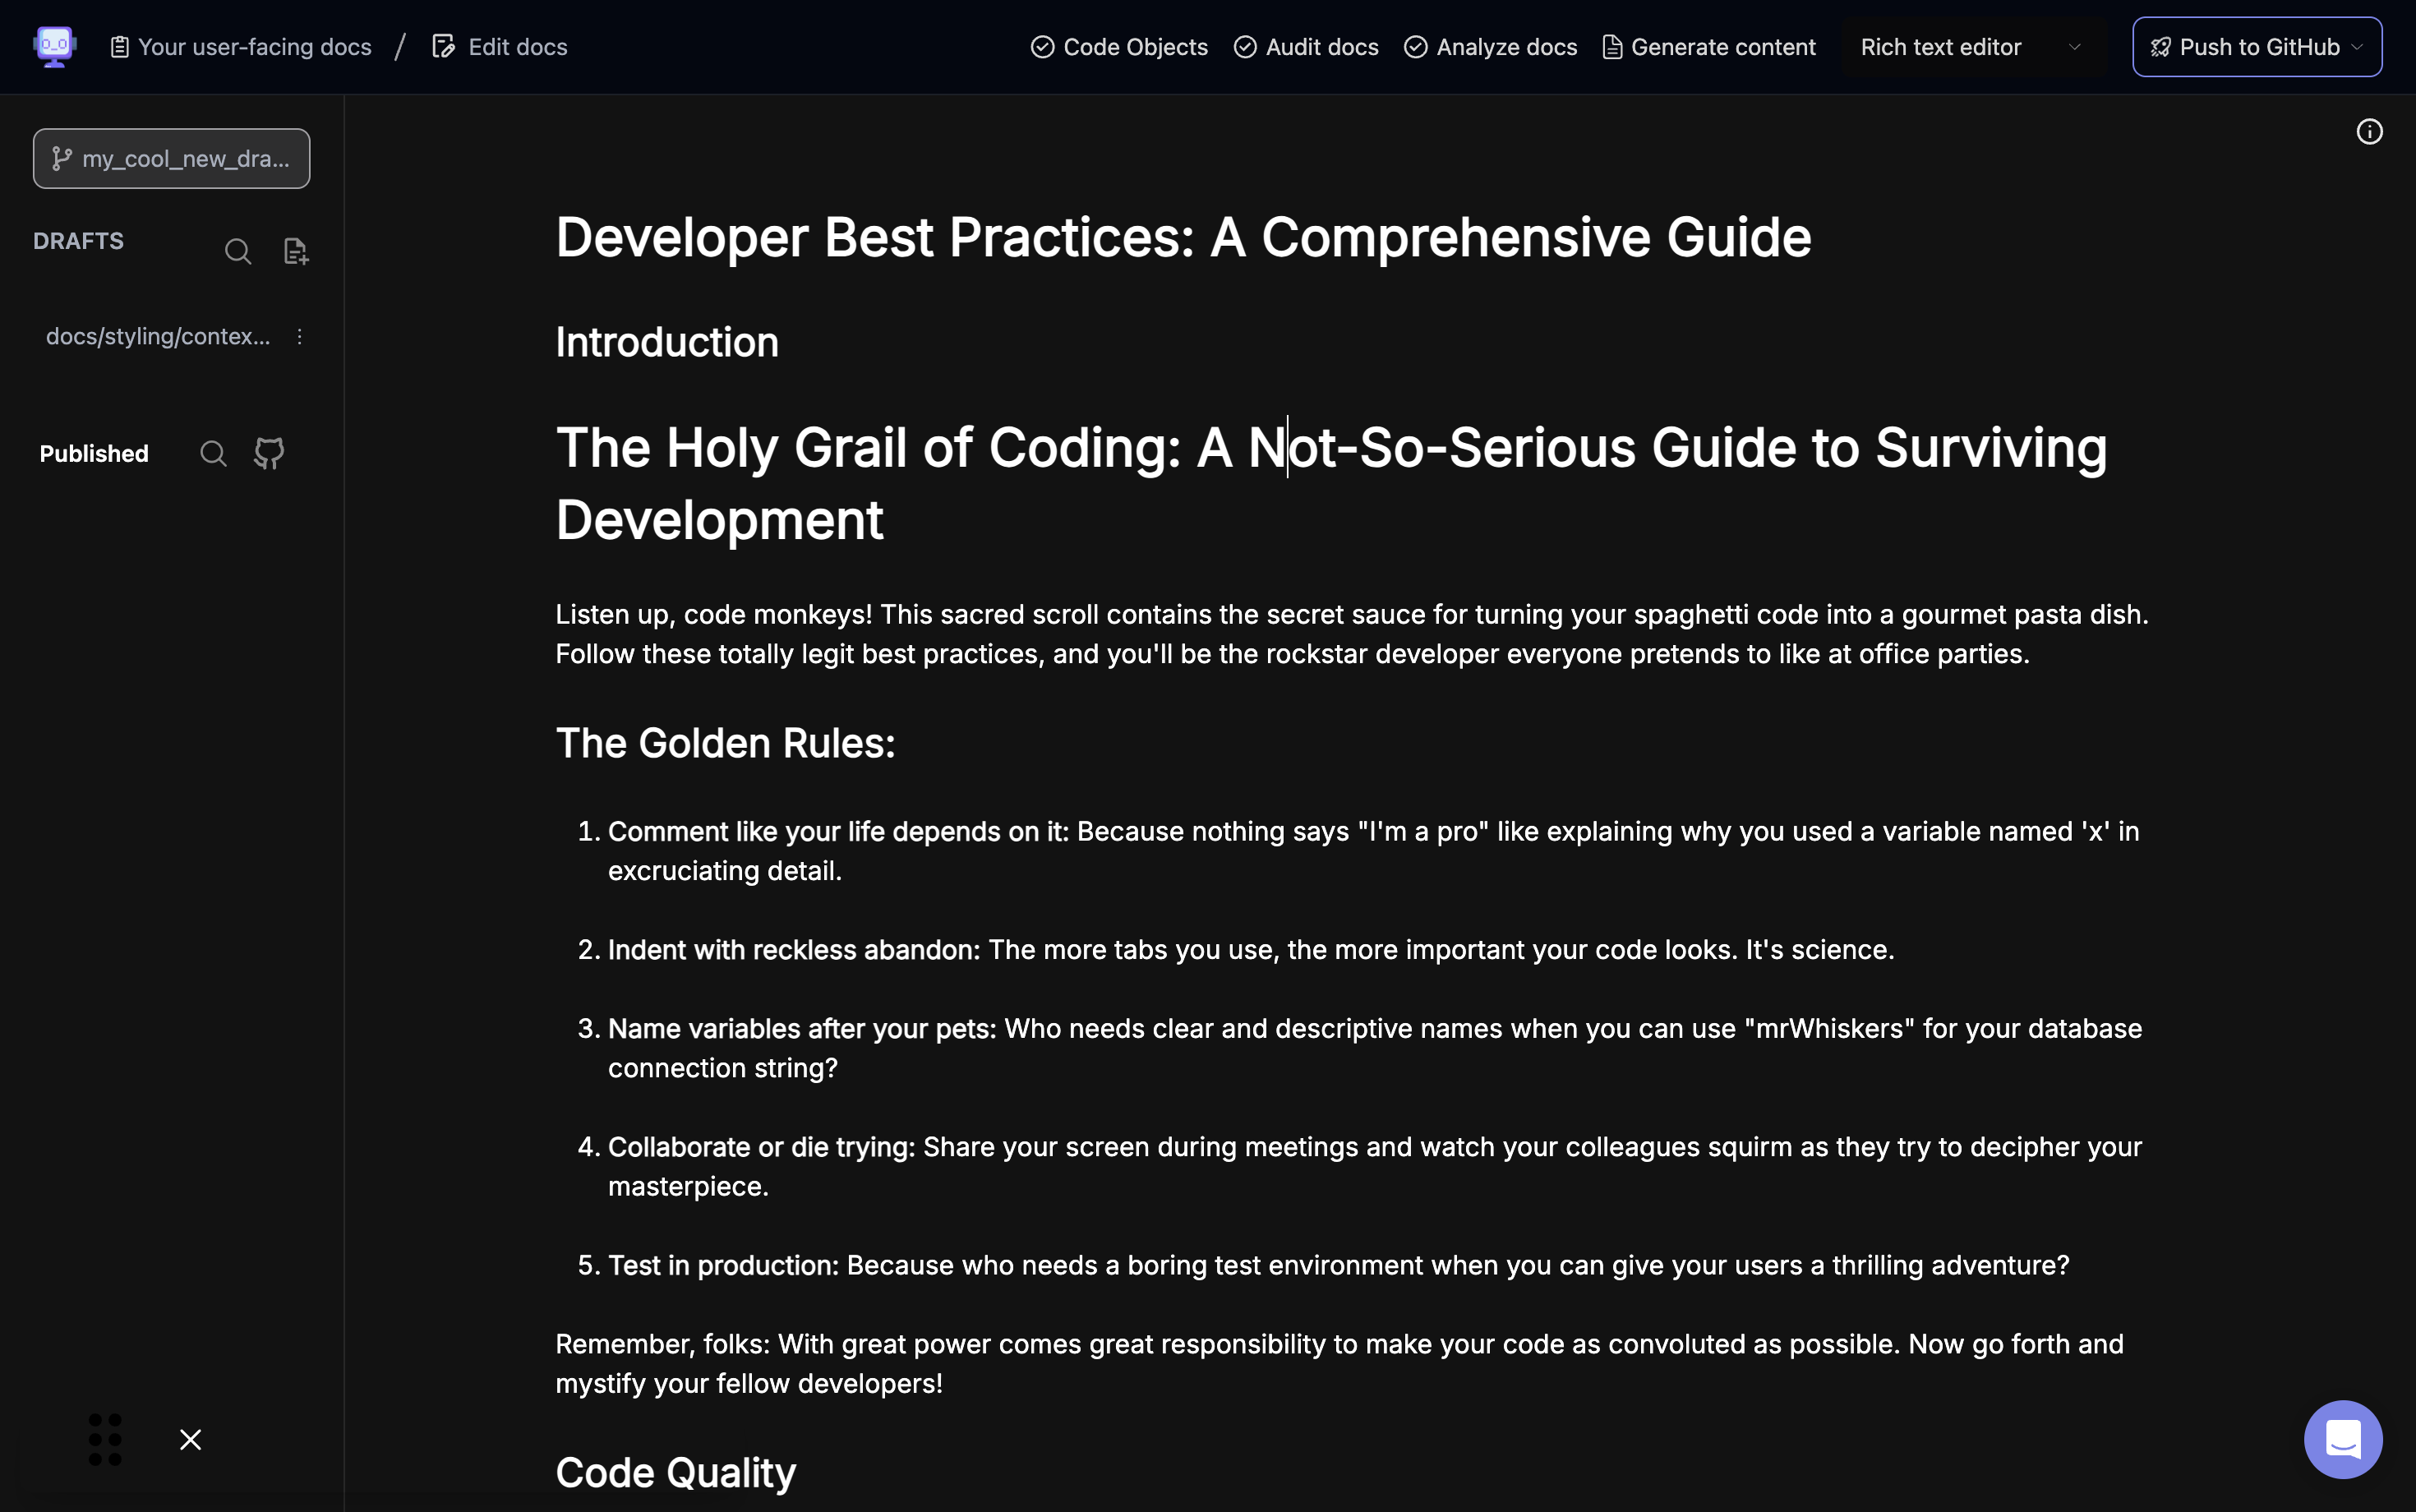
Task: Click the six-dot grid handle icon
Action: point(105,1439)
